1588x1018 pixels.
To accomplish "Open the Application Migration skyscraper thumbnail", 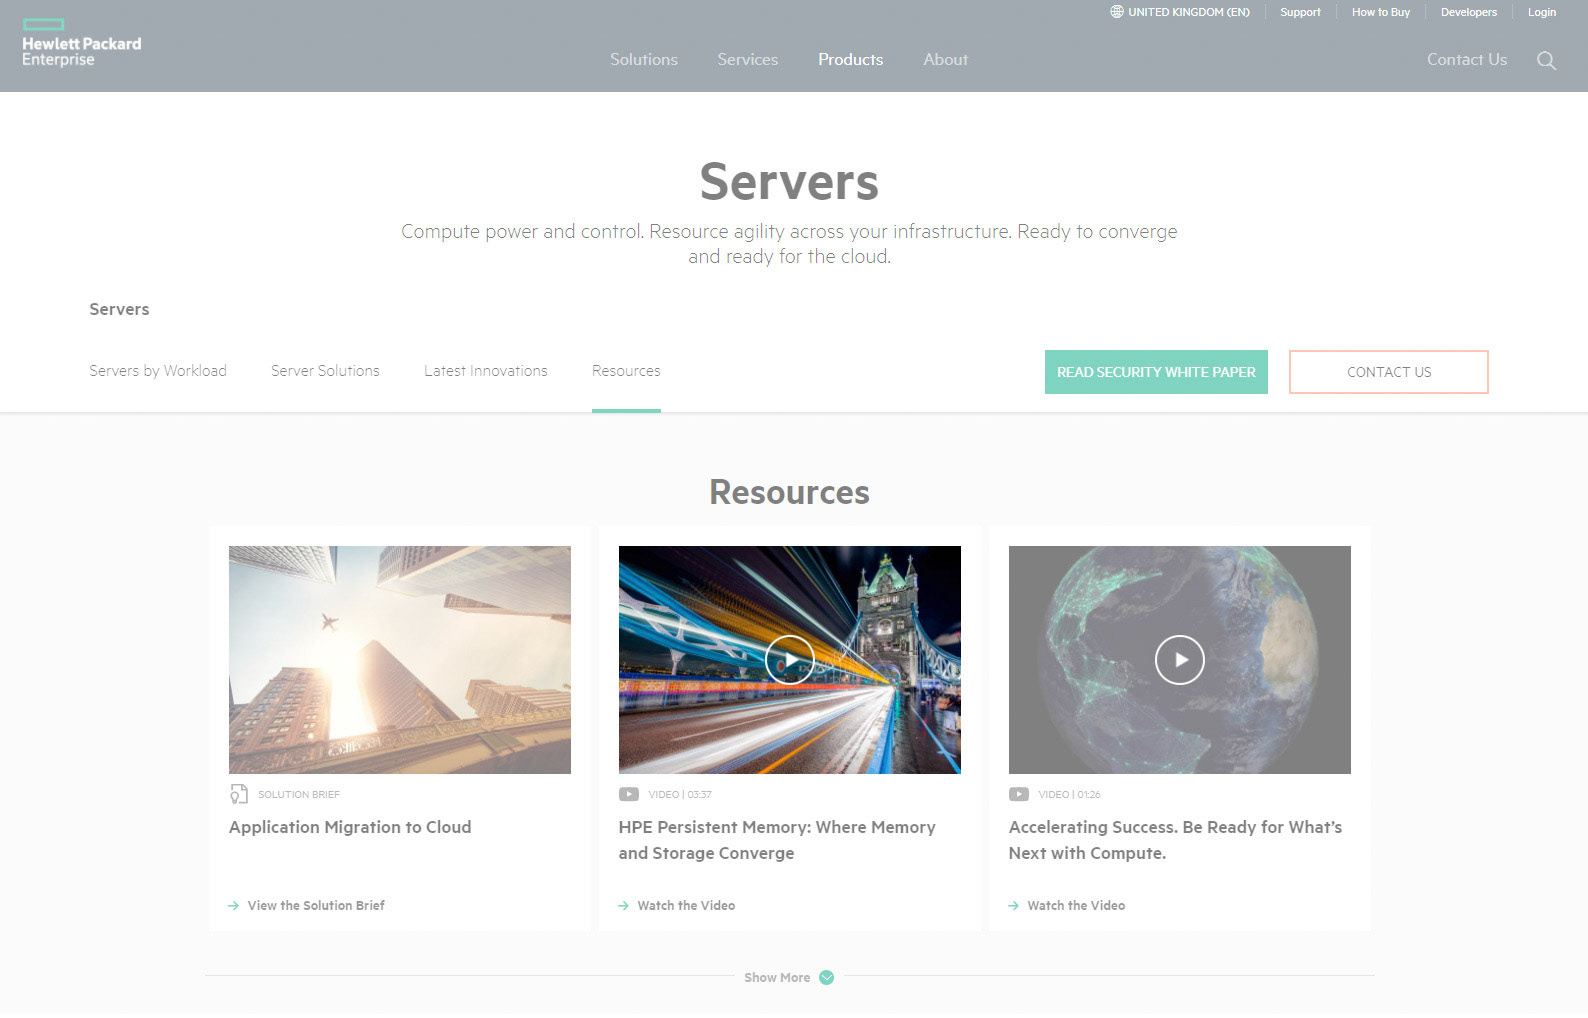I will click(399, 660).
